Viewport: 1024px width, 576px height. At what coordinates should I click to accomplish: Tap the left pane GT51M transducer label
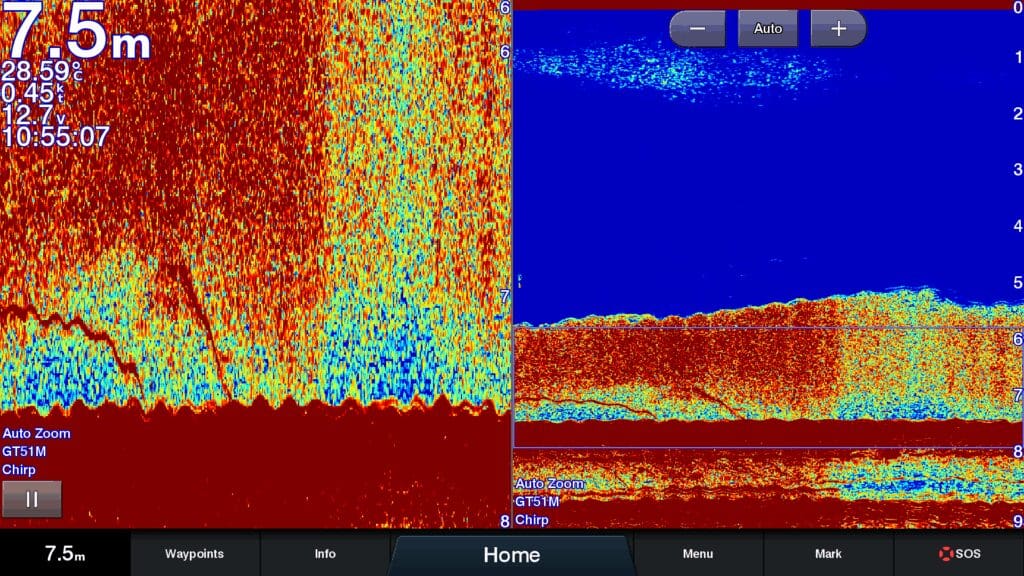point(24,452)
